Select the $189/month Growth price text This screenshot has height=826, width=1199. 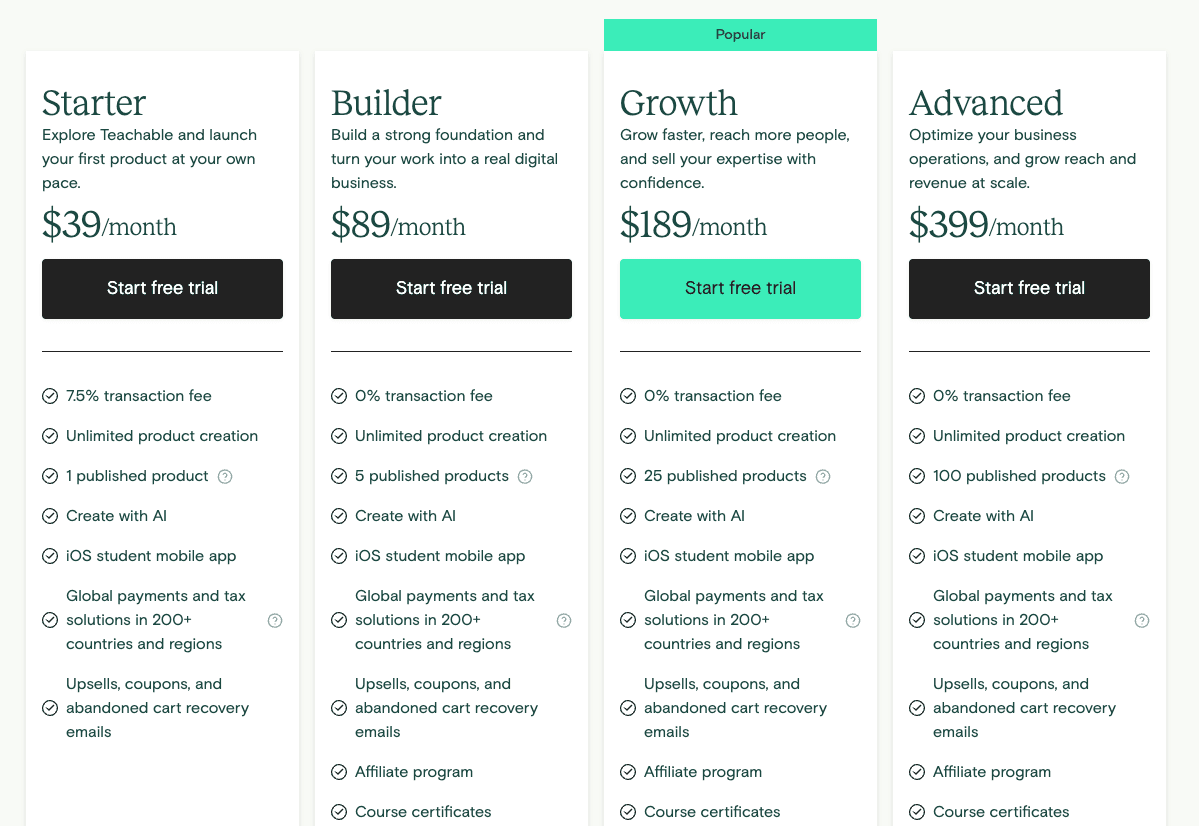(x=692, y=224)
